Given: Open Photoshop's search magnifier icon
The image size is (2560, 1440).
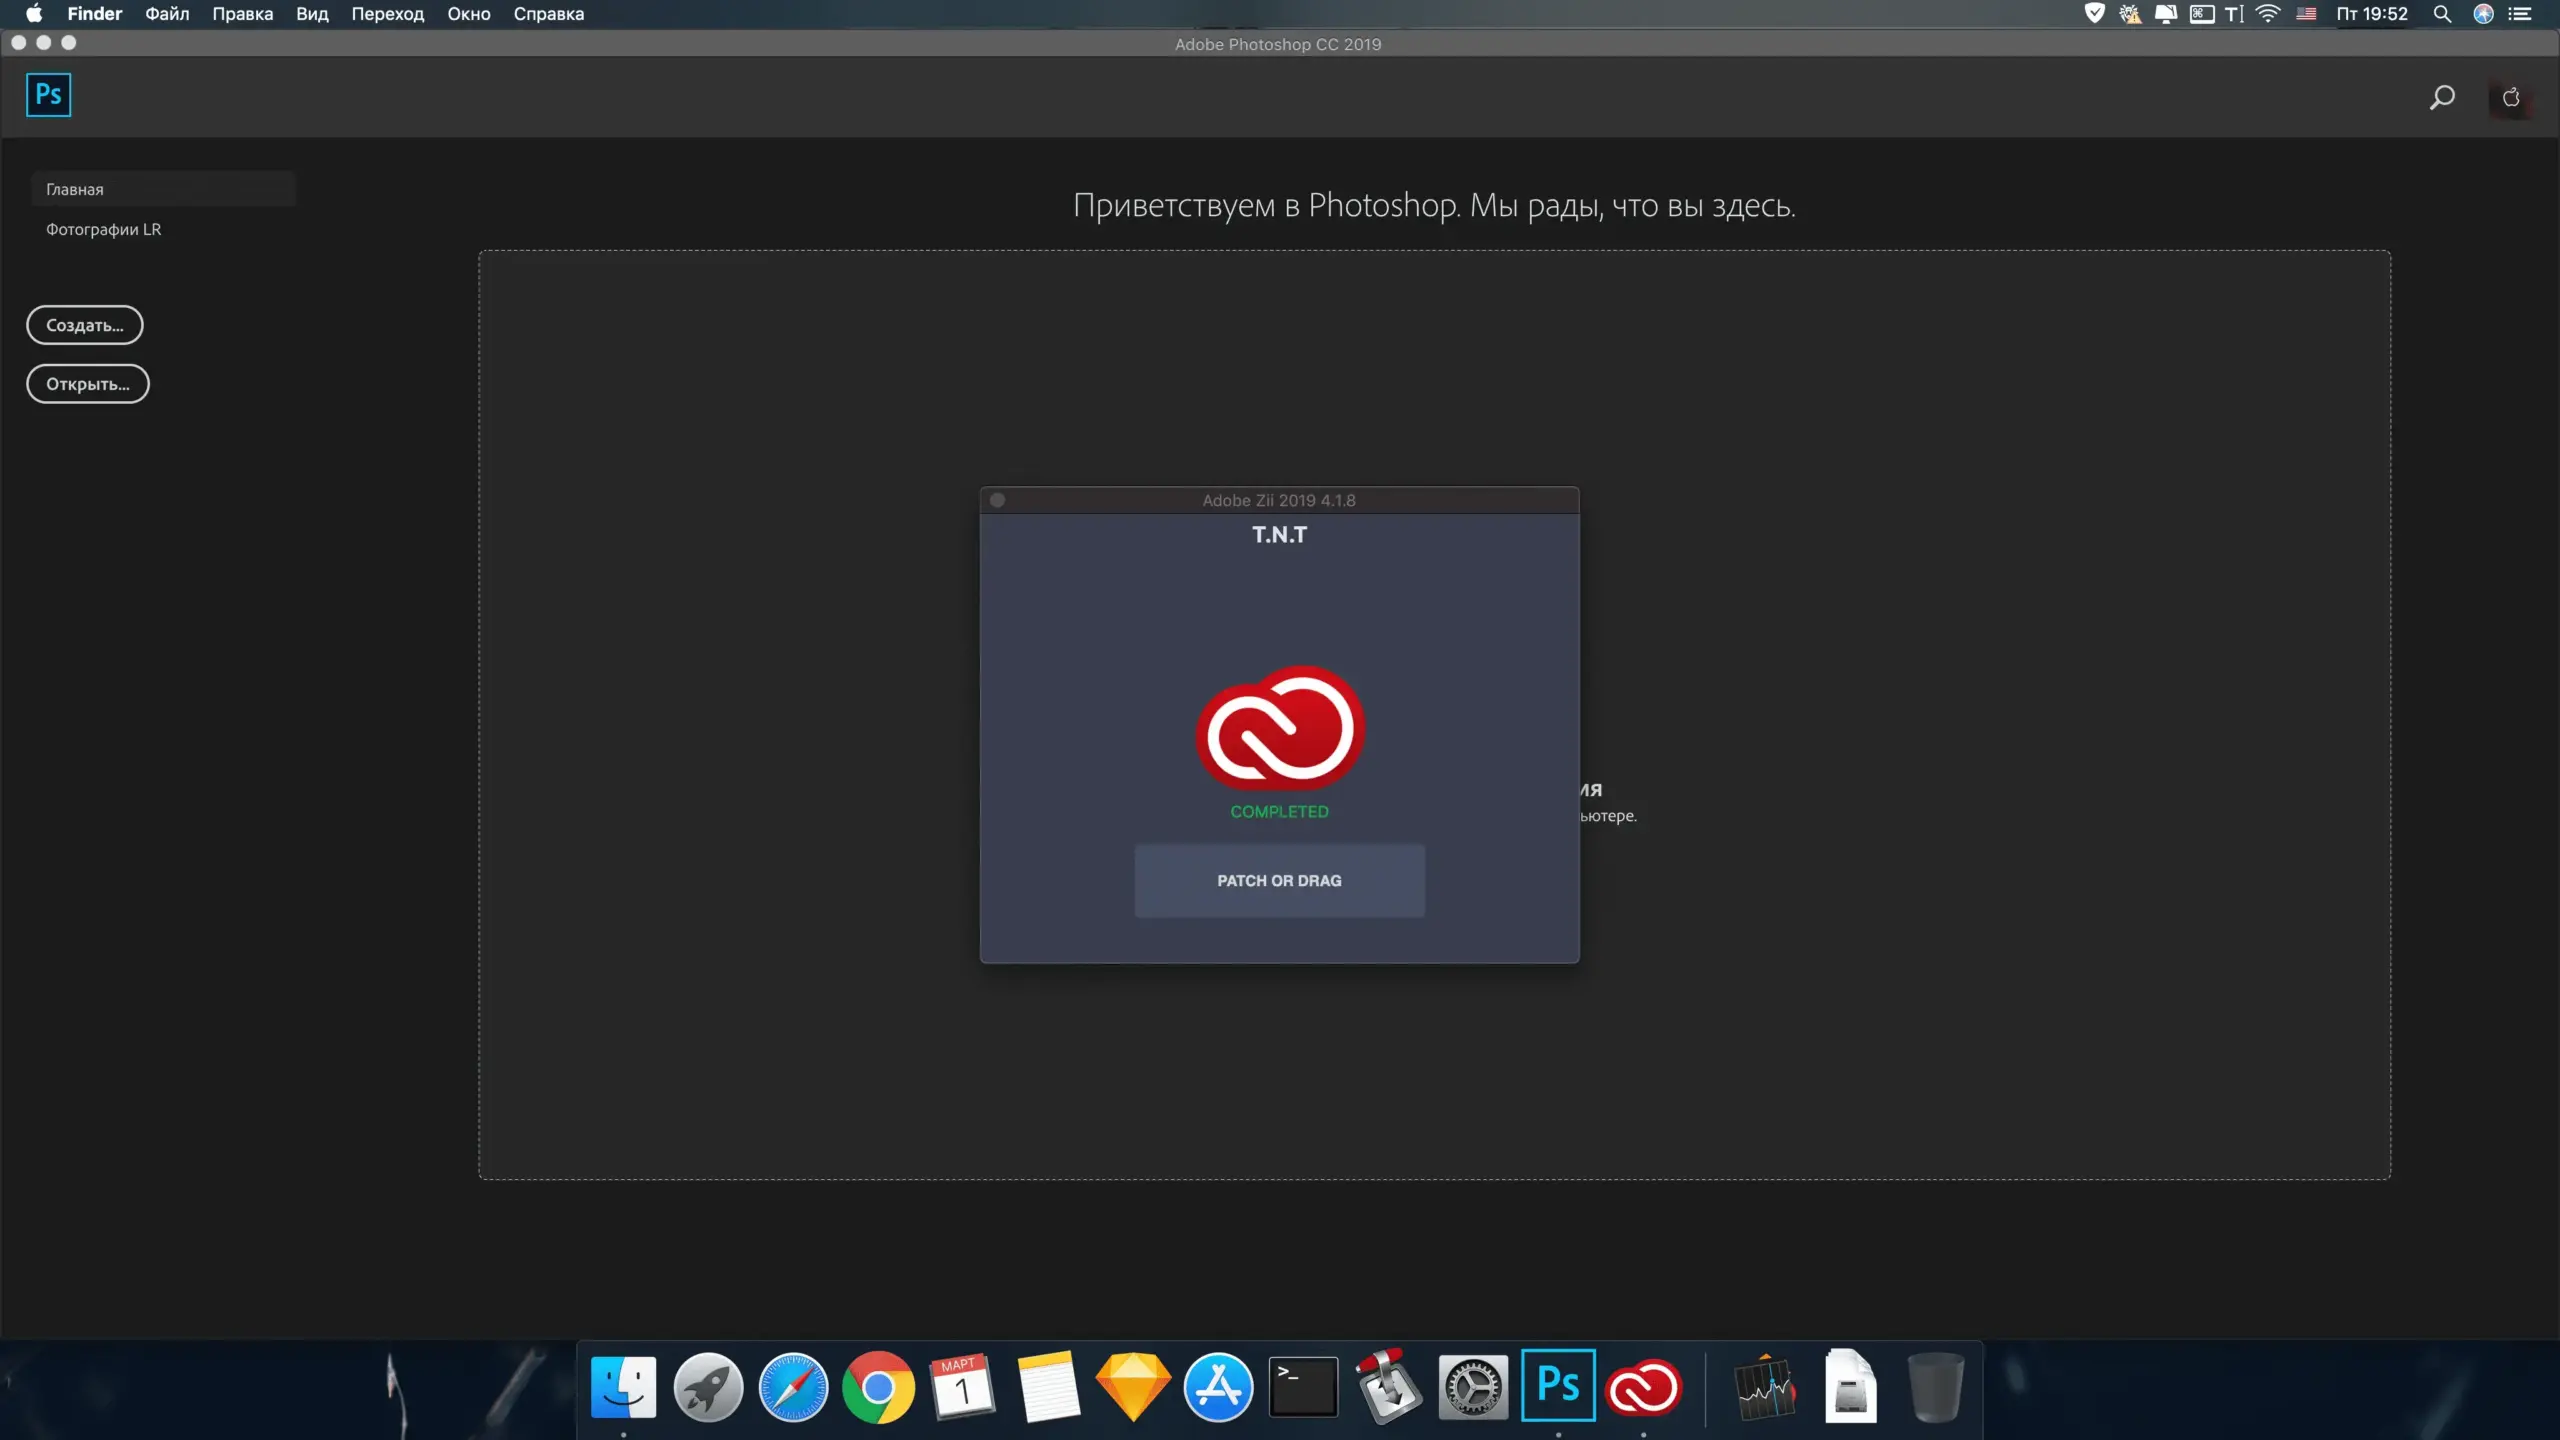Looking at the screenshot, I should [2442, 97].
